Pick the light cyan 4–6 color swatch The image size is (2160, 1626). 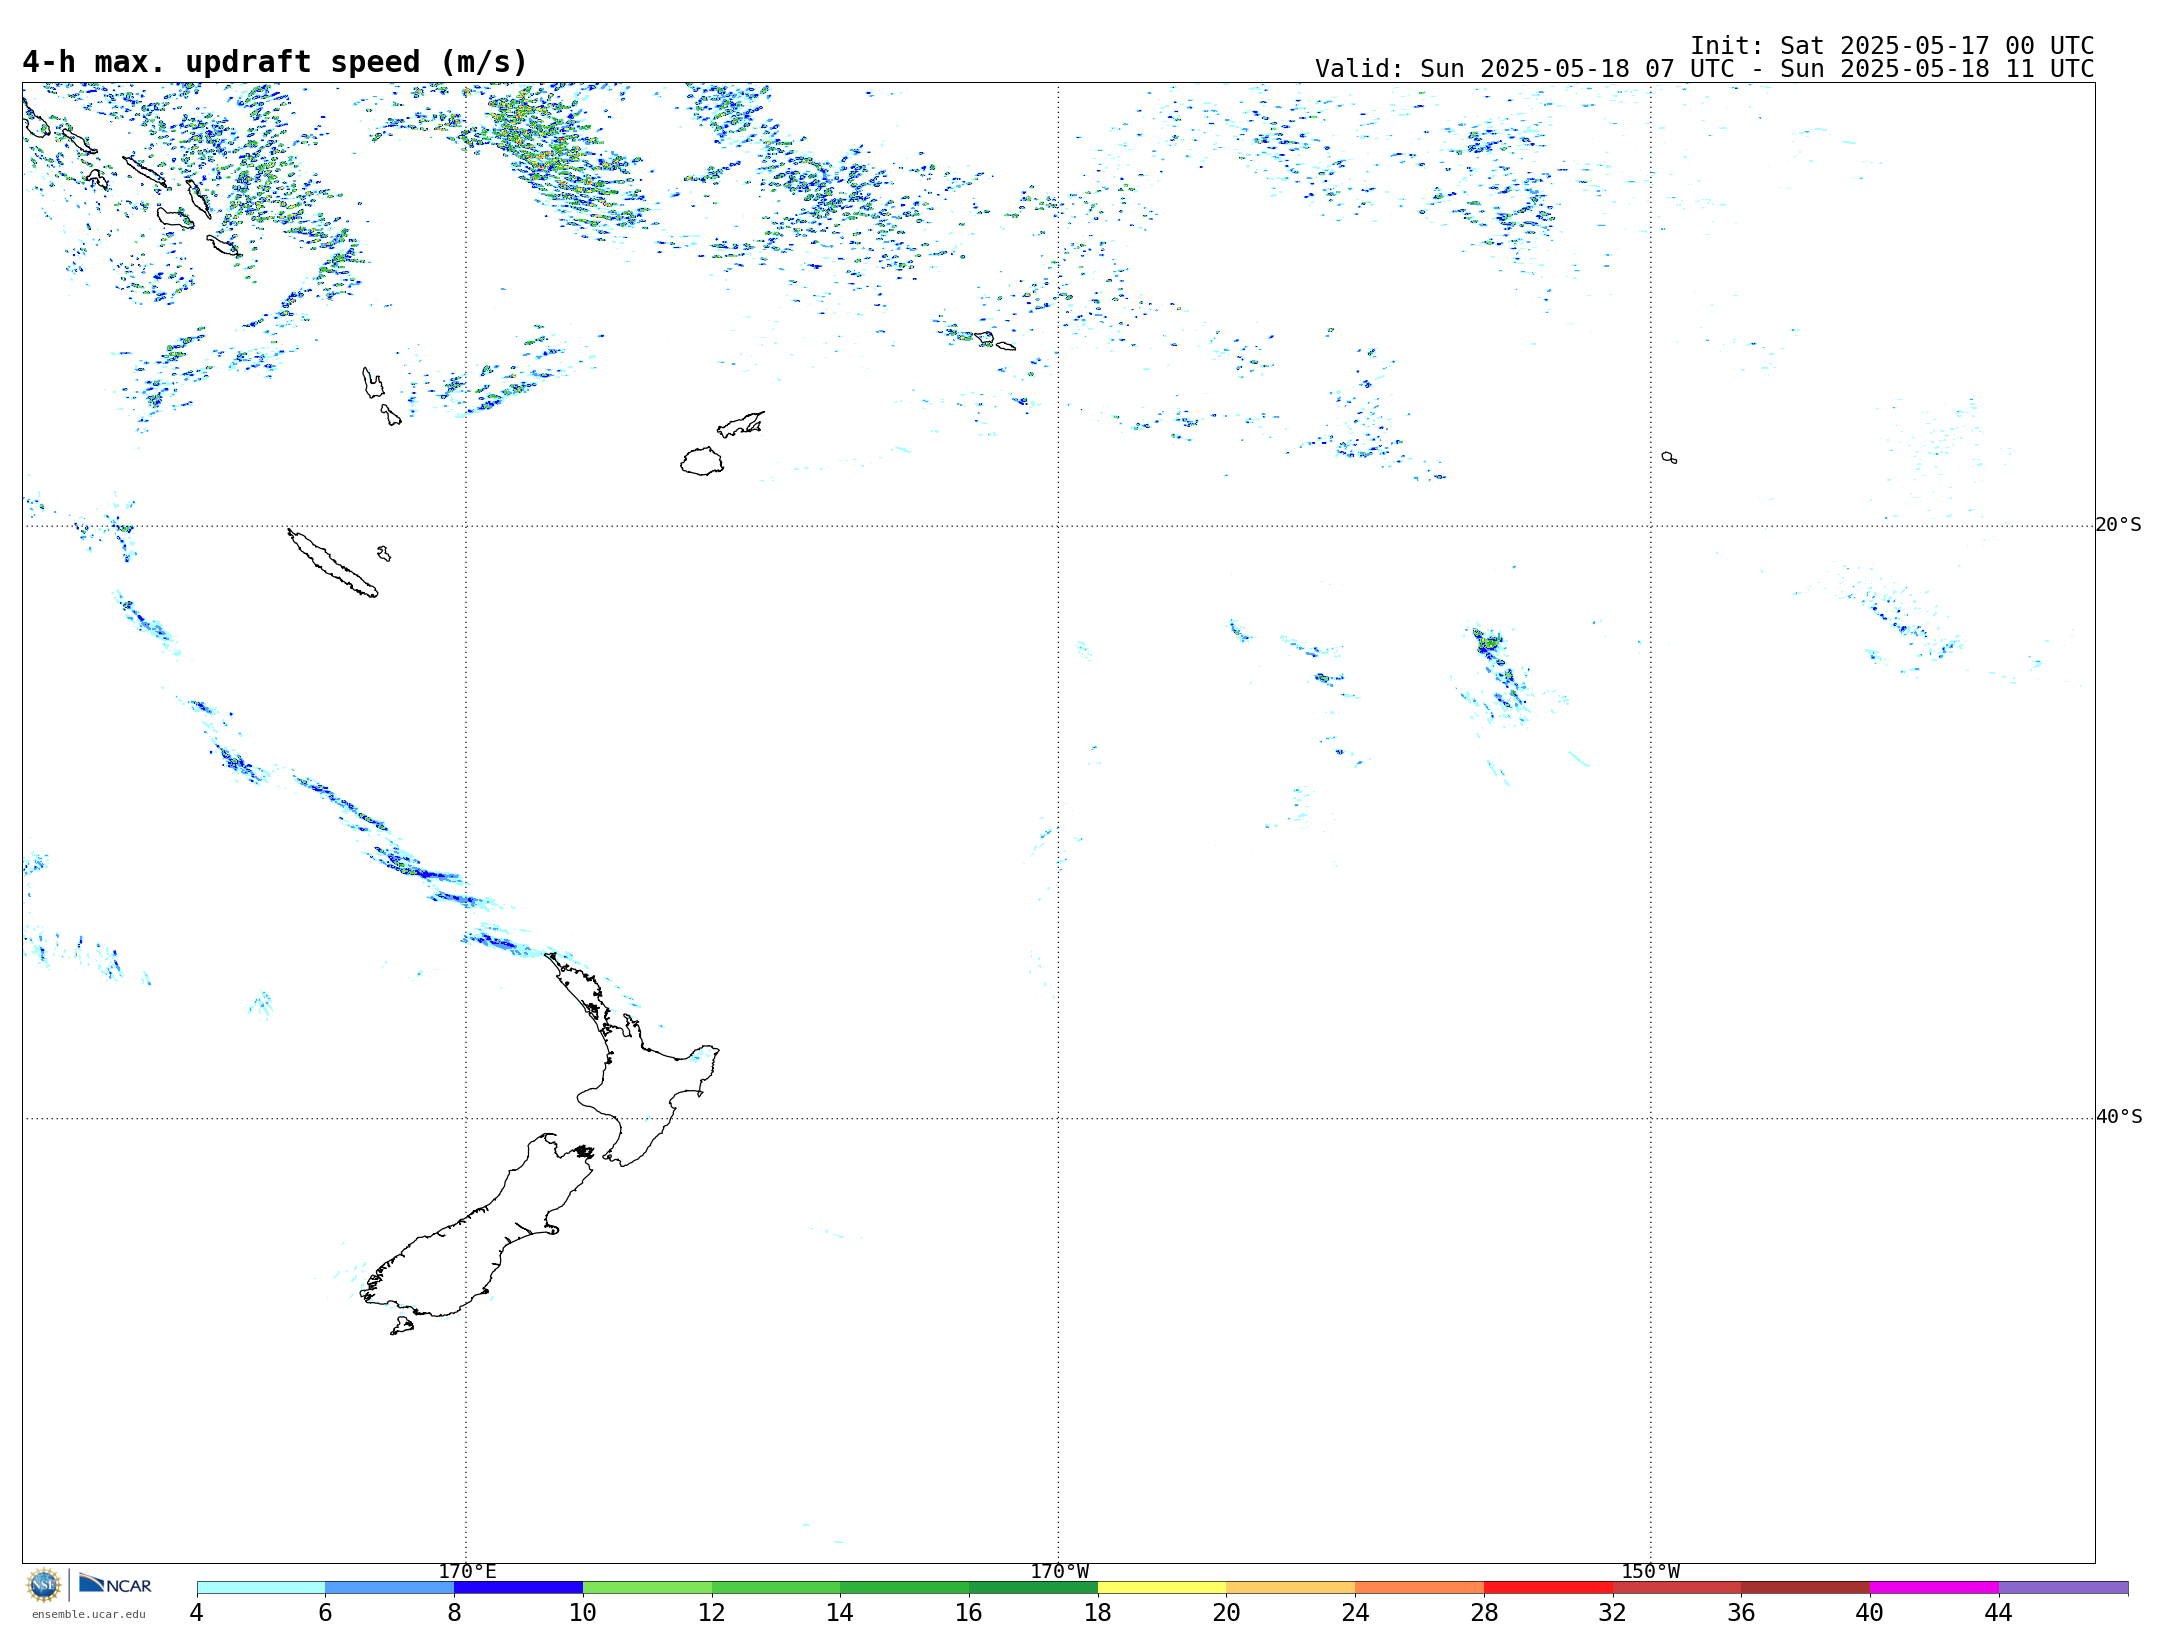(261, 1588)
